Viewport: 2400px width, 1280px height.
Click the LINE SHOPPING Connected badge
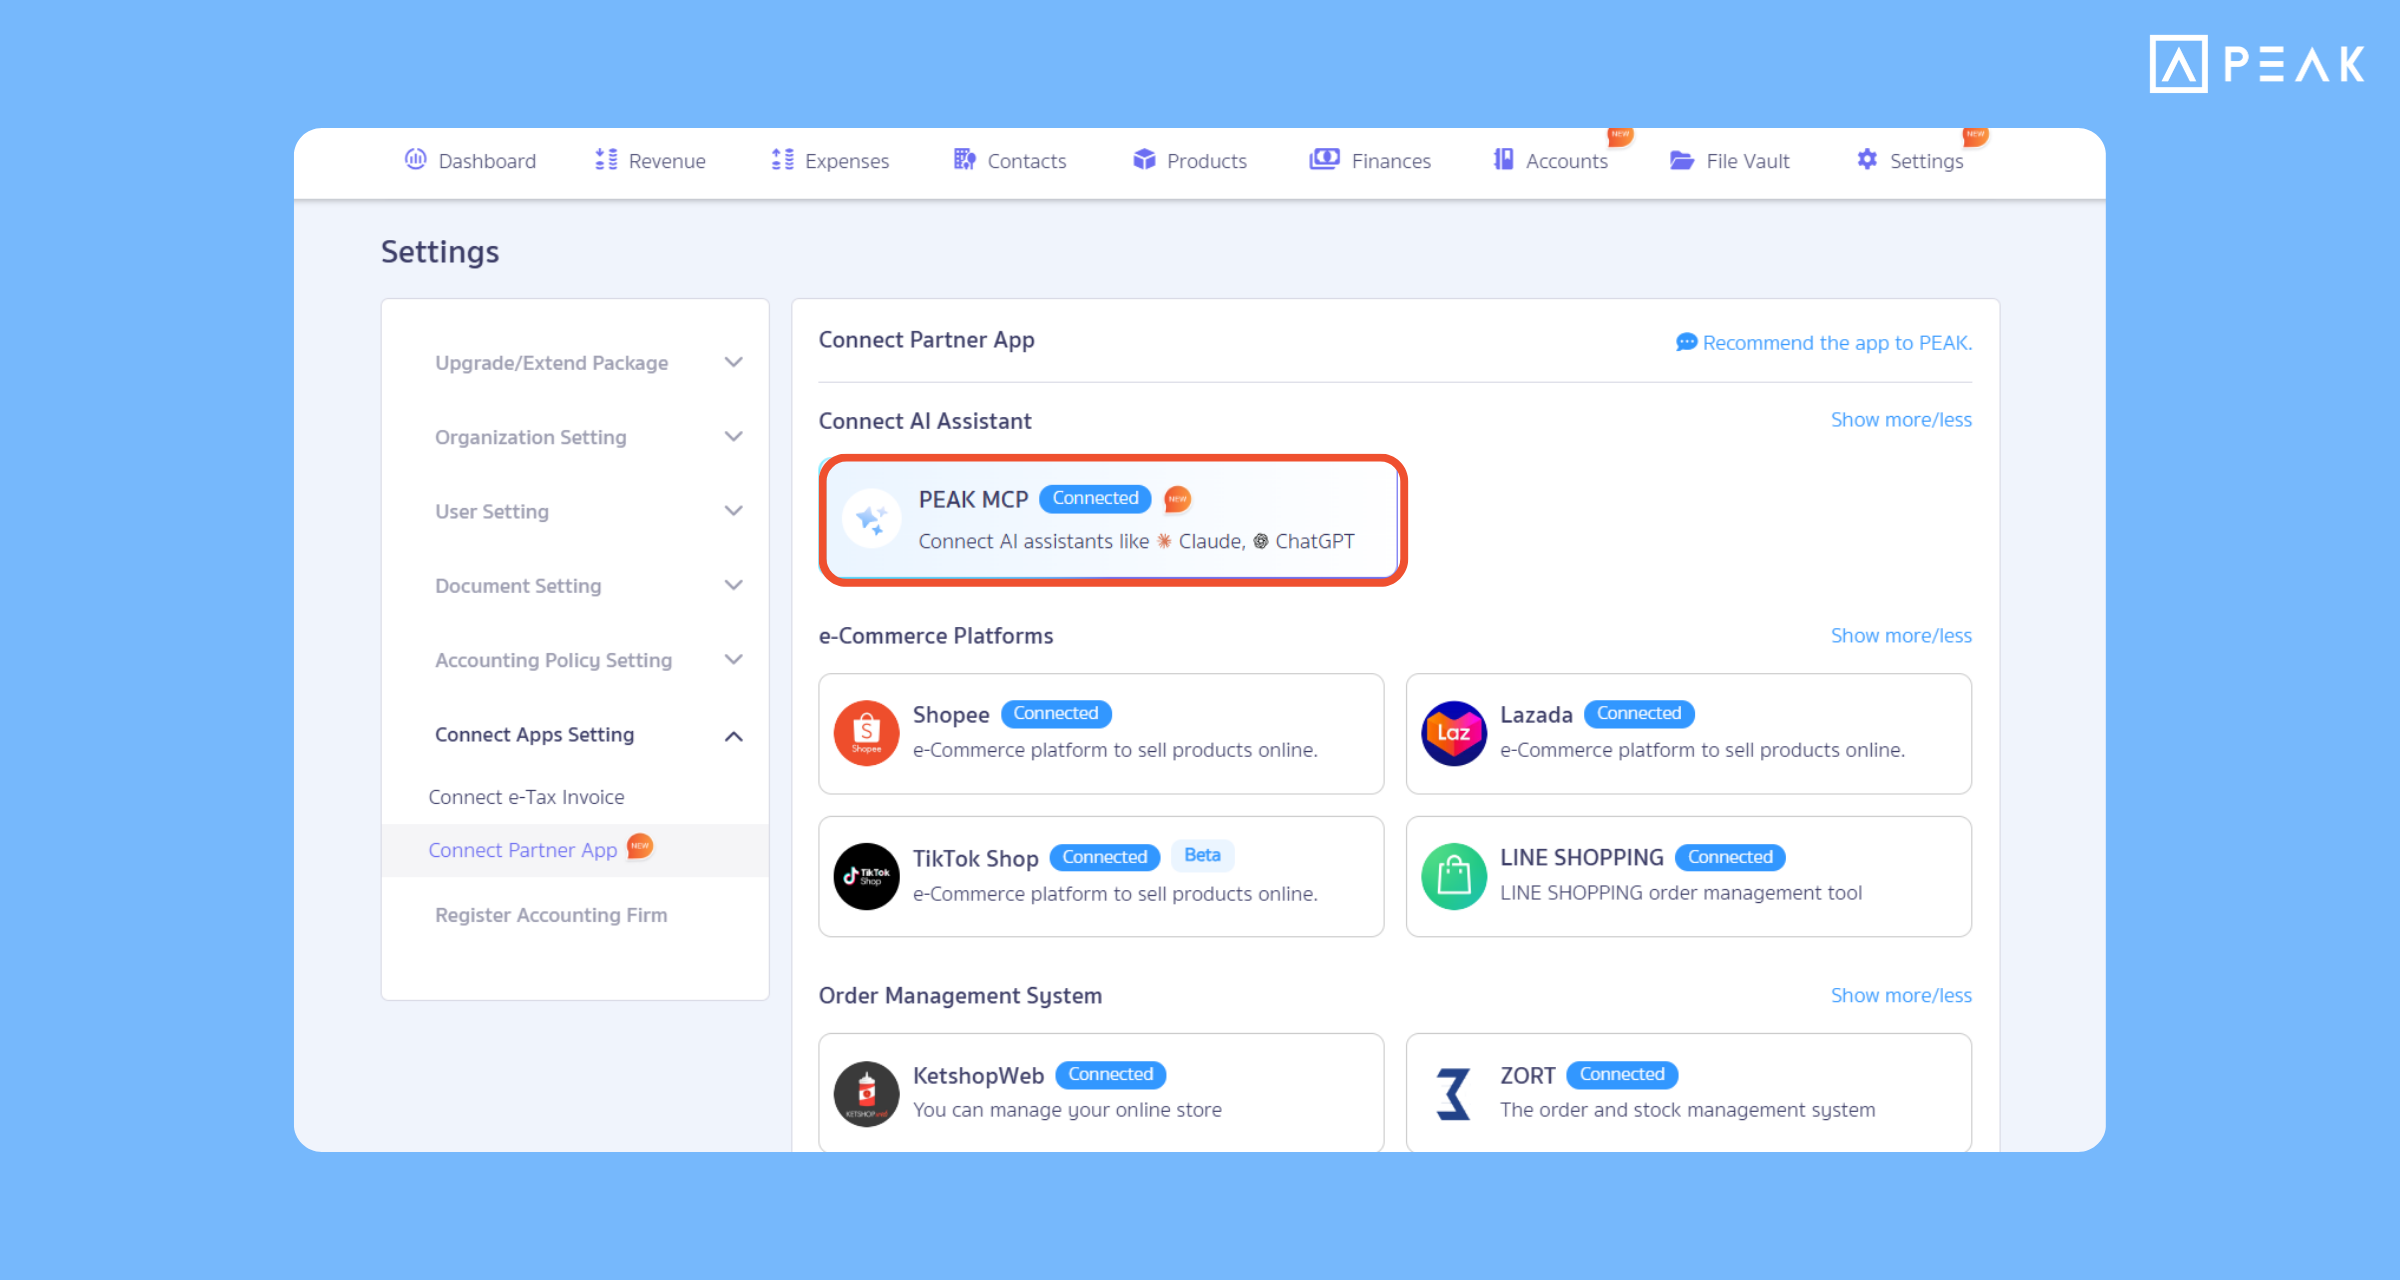pyautogui.click(x=1730, y=857)
